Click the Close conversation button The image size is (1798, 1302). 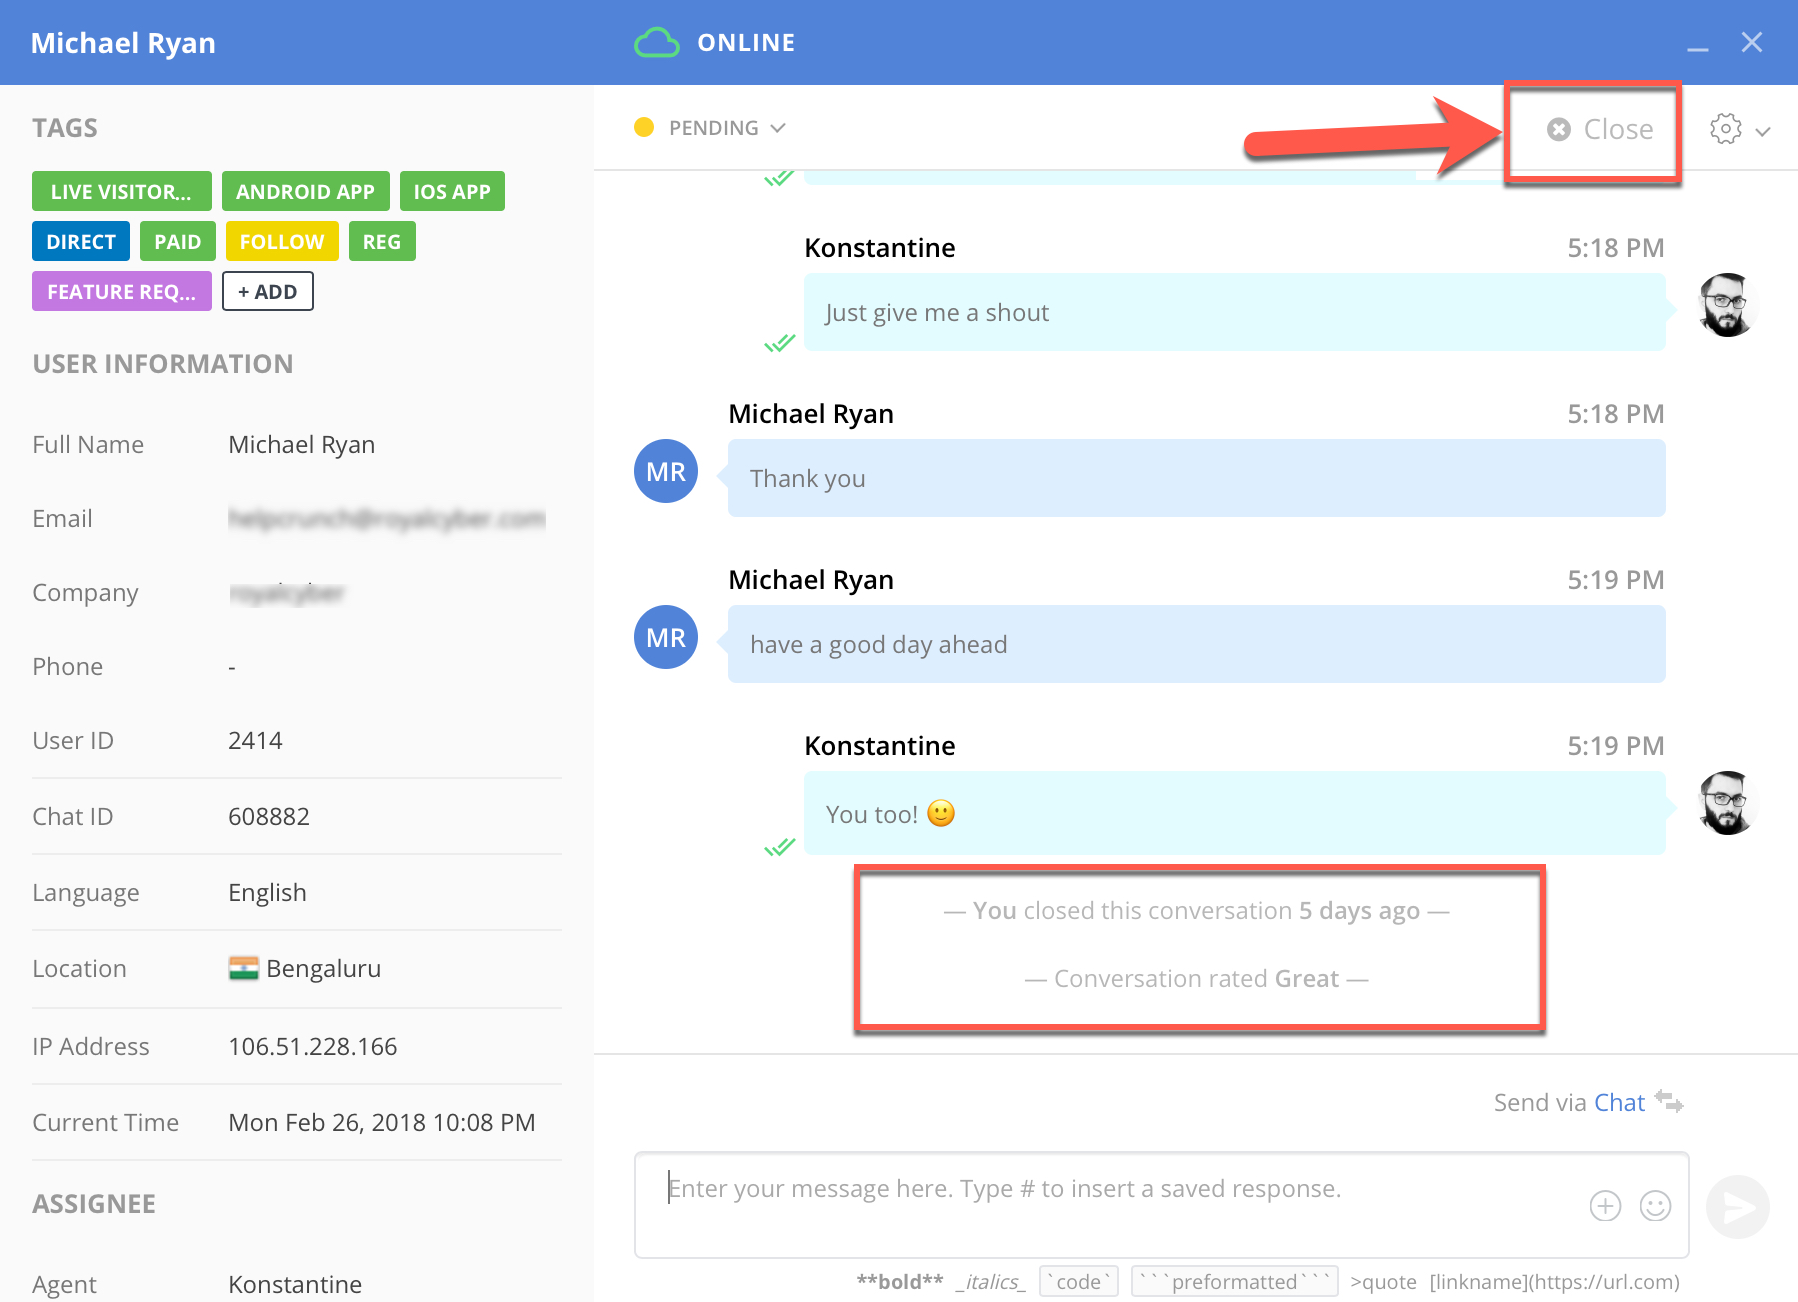click(x=1600, y=129)
